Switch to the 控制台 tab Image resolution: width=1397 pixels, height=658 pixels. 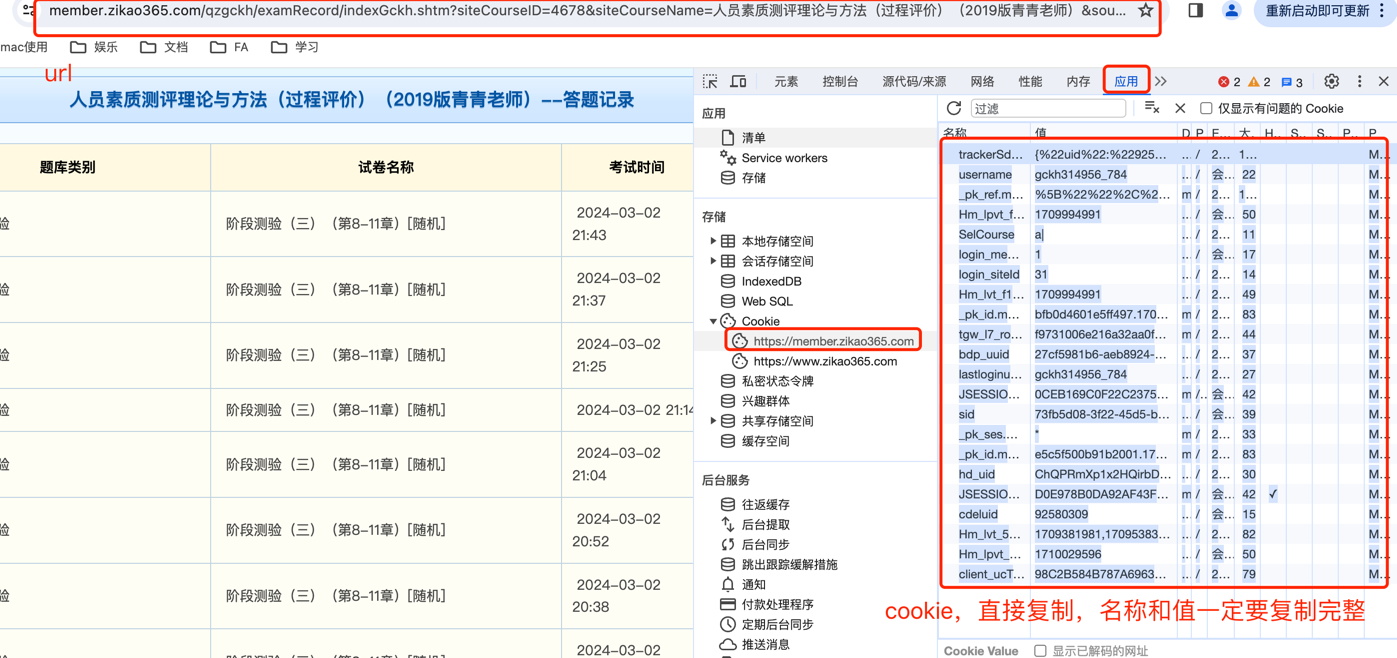click(x=840, y=82)
